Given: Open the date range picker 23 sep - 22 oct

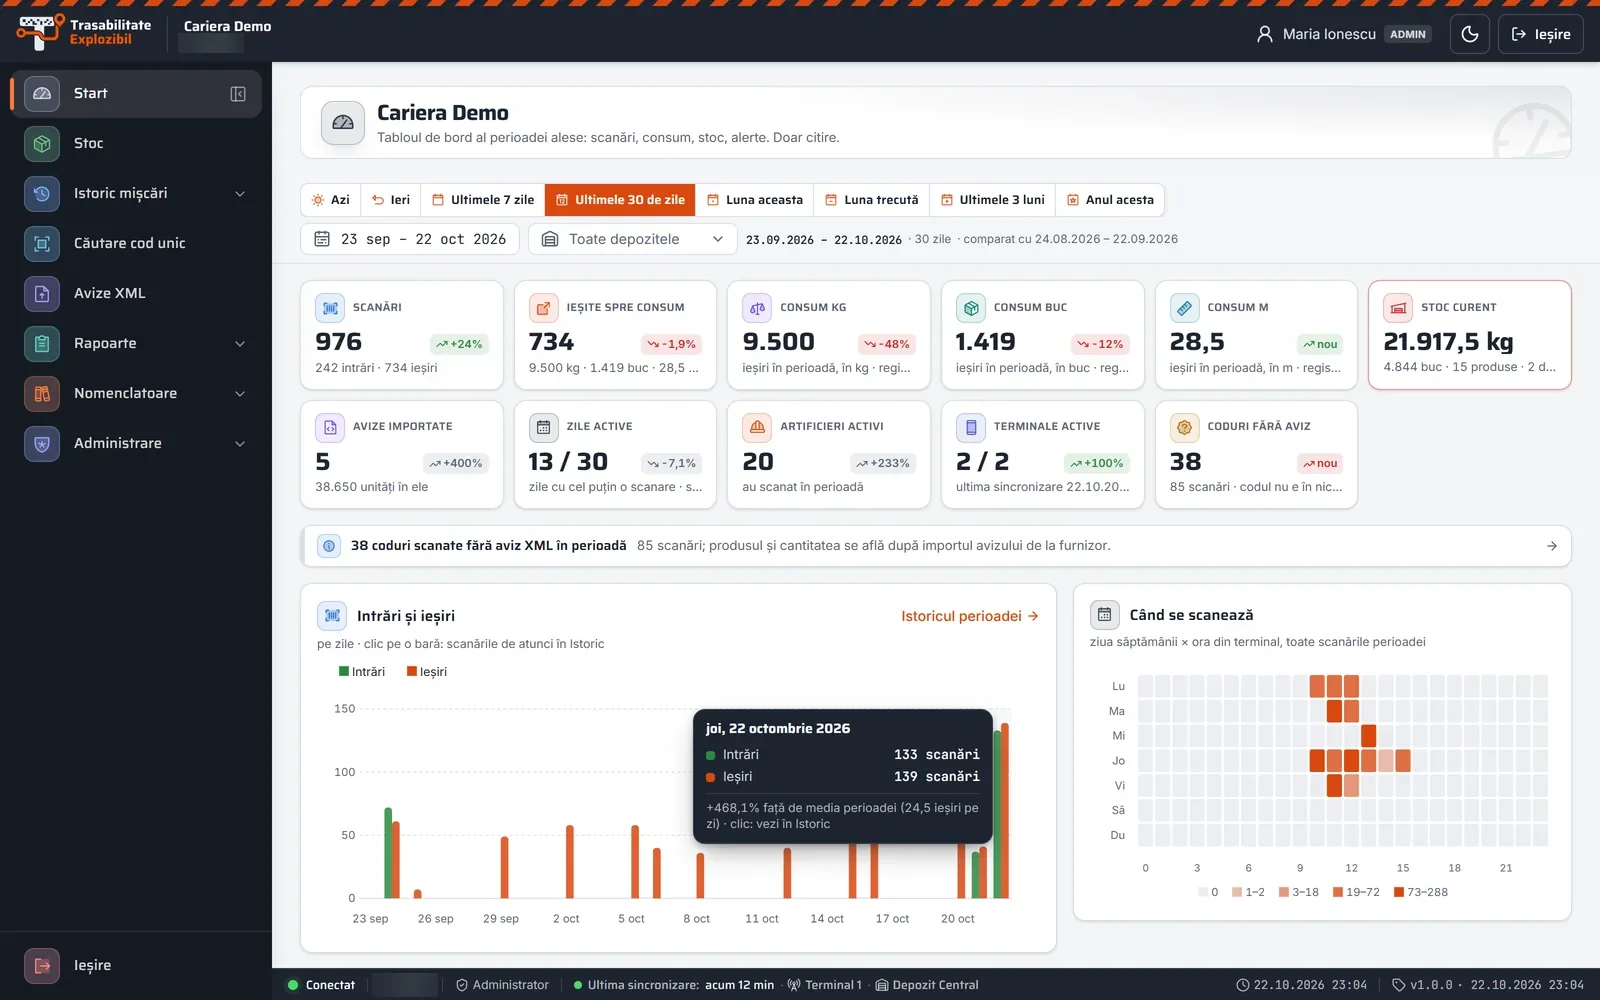Looking at the screenshot, I should coord(410,239).
